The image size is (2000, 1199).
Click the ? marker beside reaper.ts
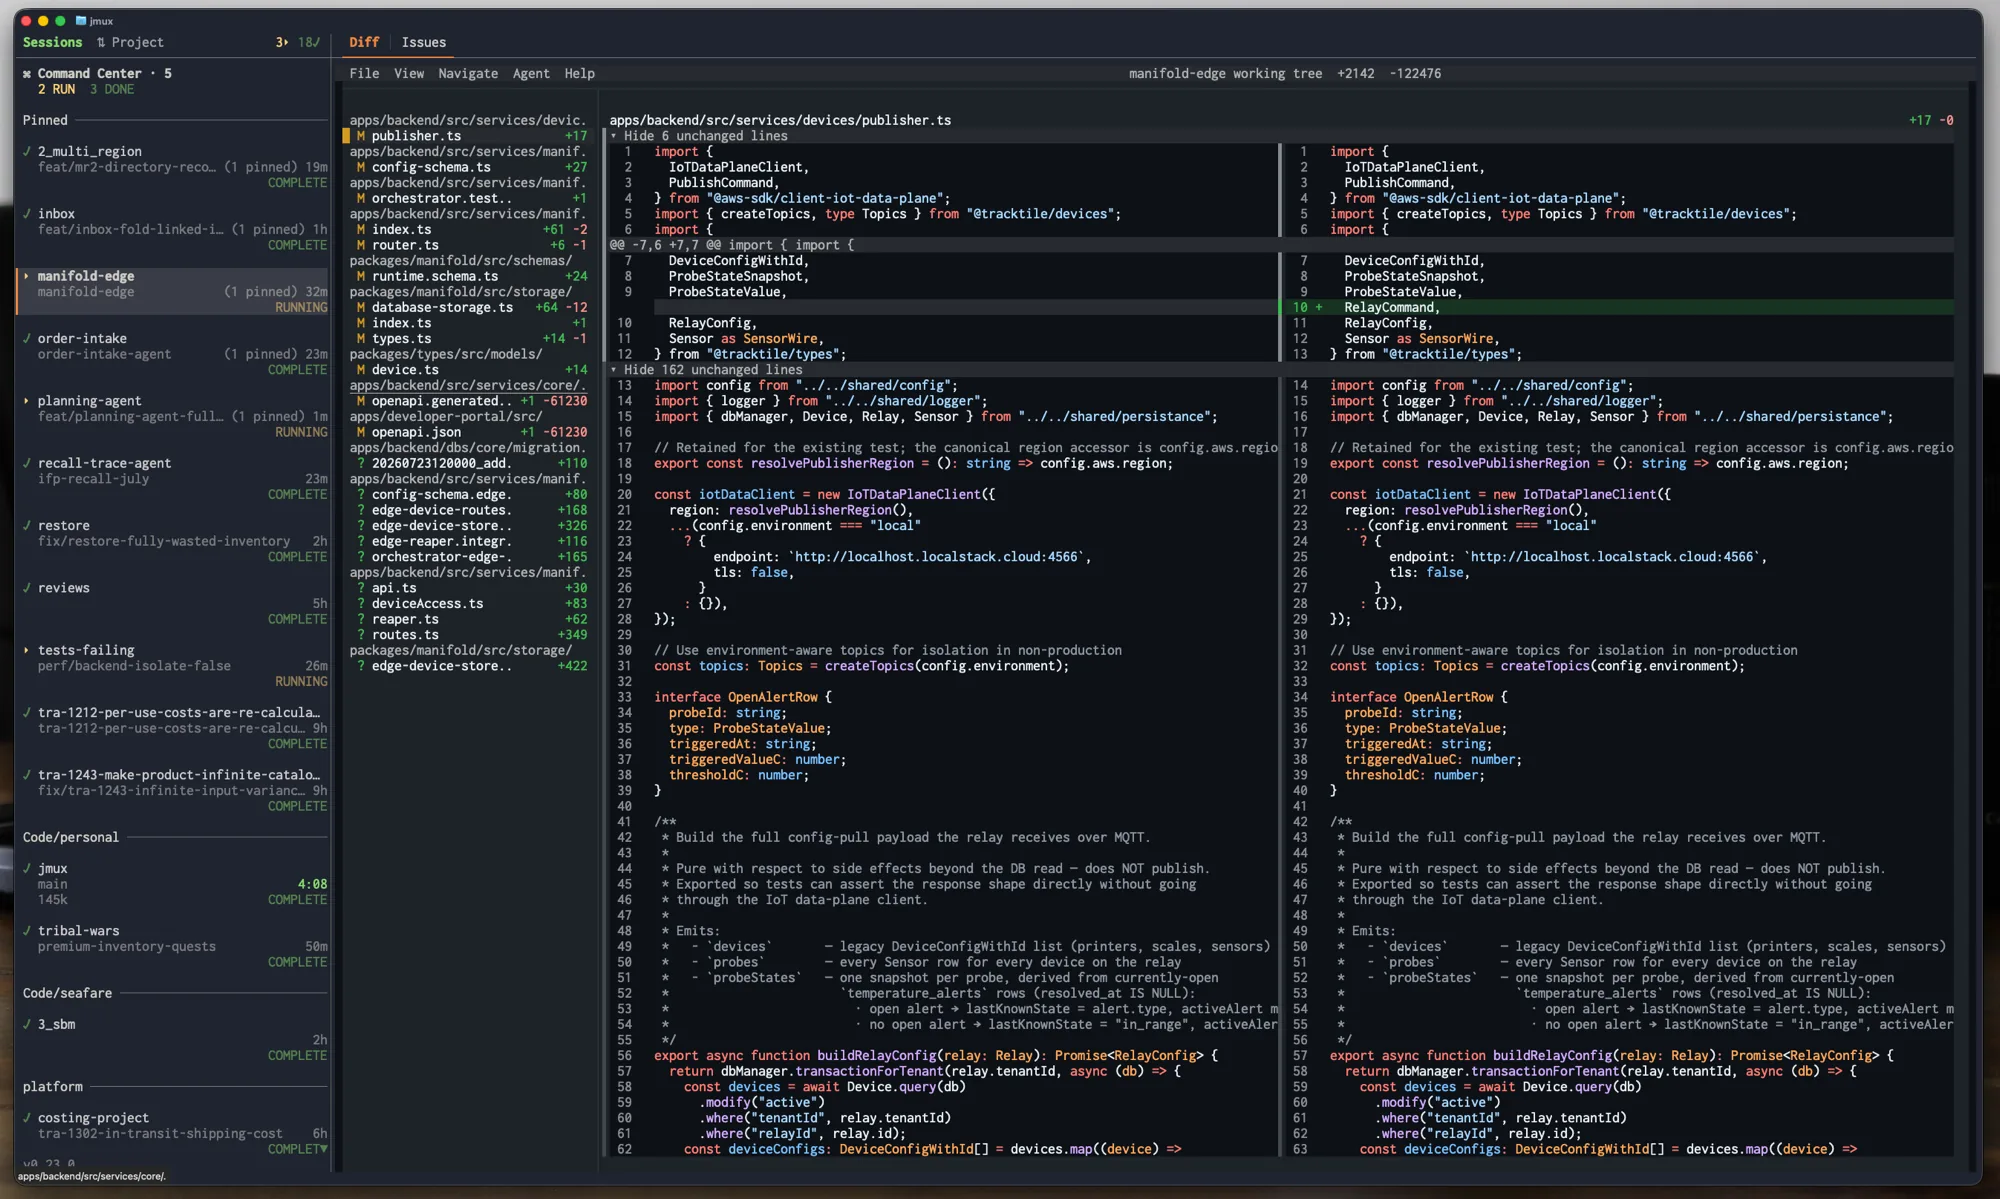tap(361, 620)
